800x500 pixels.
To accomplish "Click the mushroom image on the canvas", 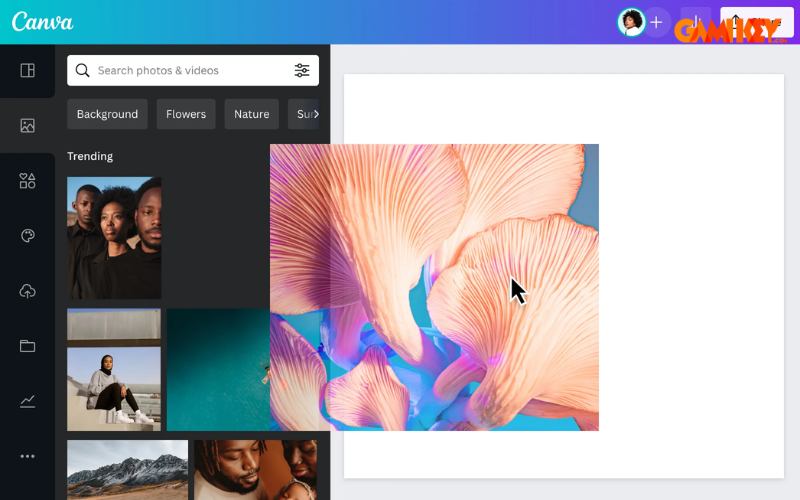I will click(434, 287).
